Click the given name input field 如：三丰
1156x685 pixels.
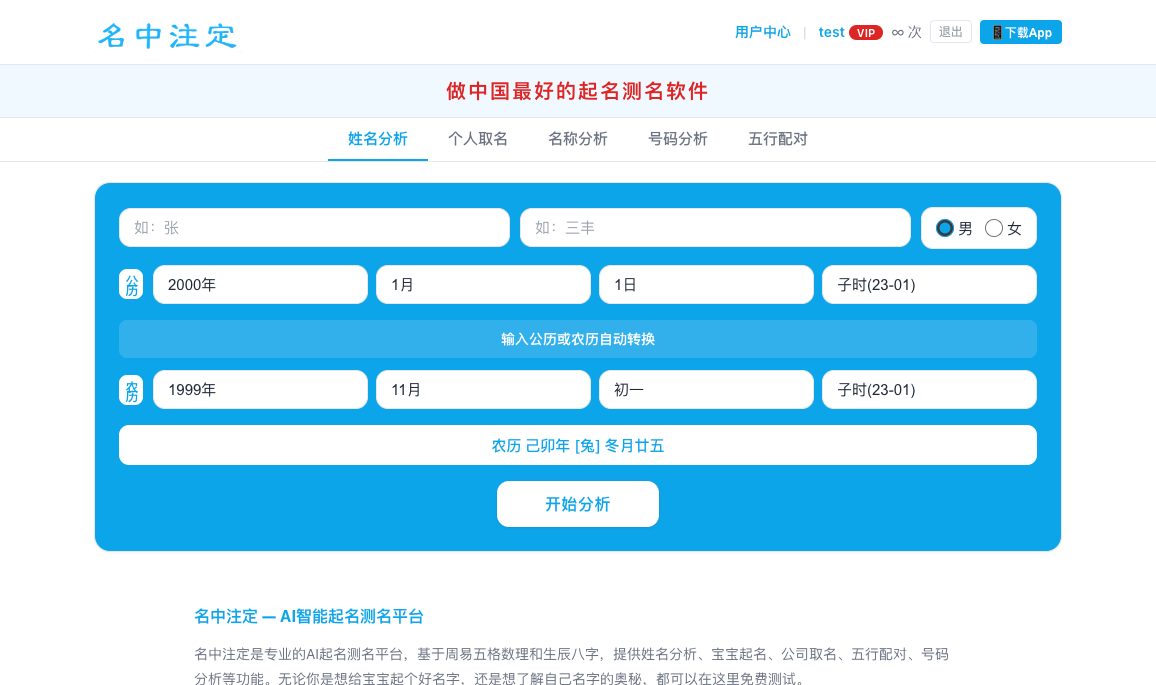(715, 228)
